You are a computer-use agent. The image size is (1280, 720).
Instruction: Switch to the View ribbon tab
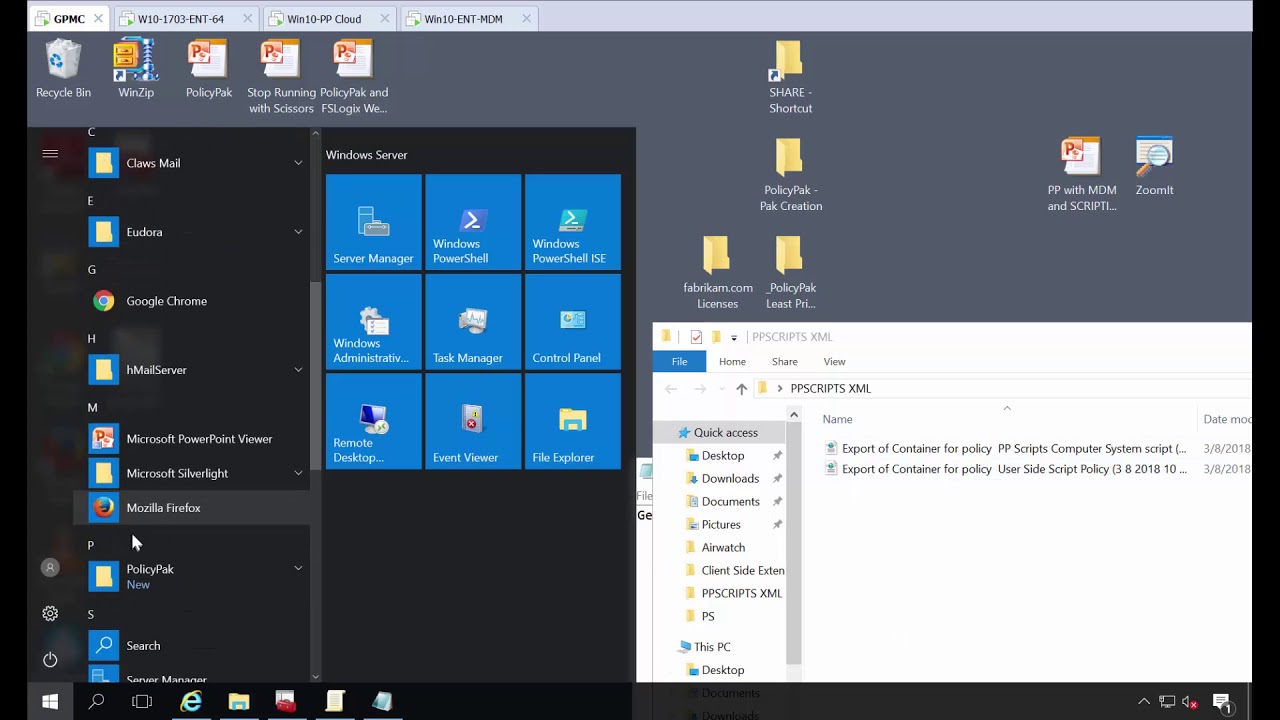point(834,362)
